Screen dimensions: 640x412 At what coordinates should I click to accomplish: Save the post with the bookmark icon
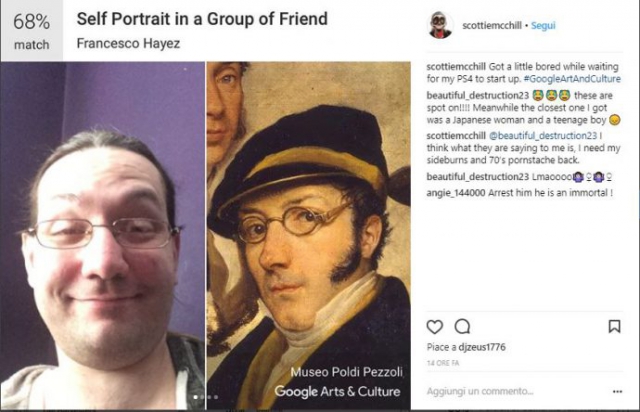click(x=614, y=326)
